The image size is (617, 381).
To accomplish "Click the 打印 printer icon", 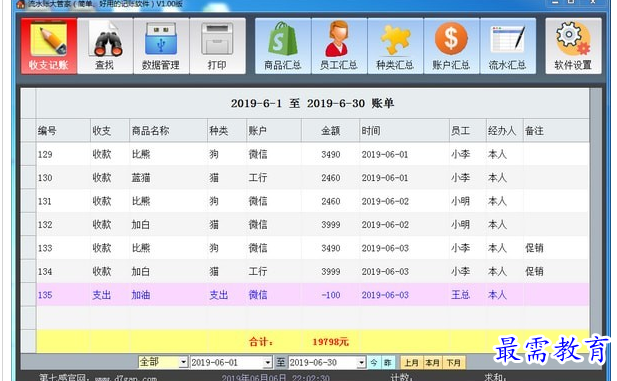I will click(x=217, y=46).
